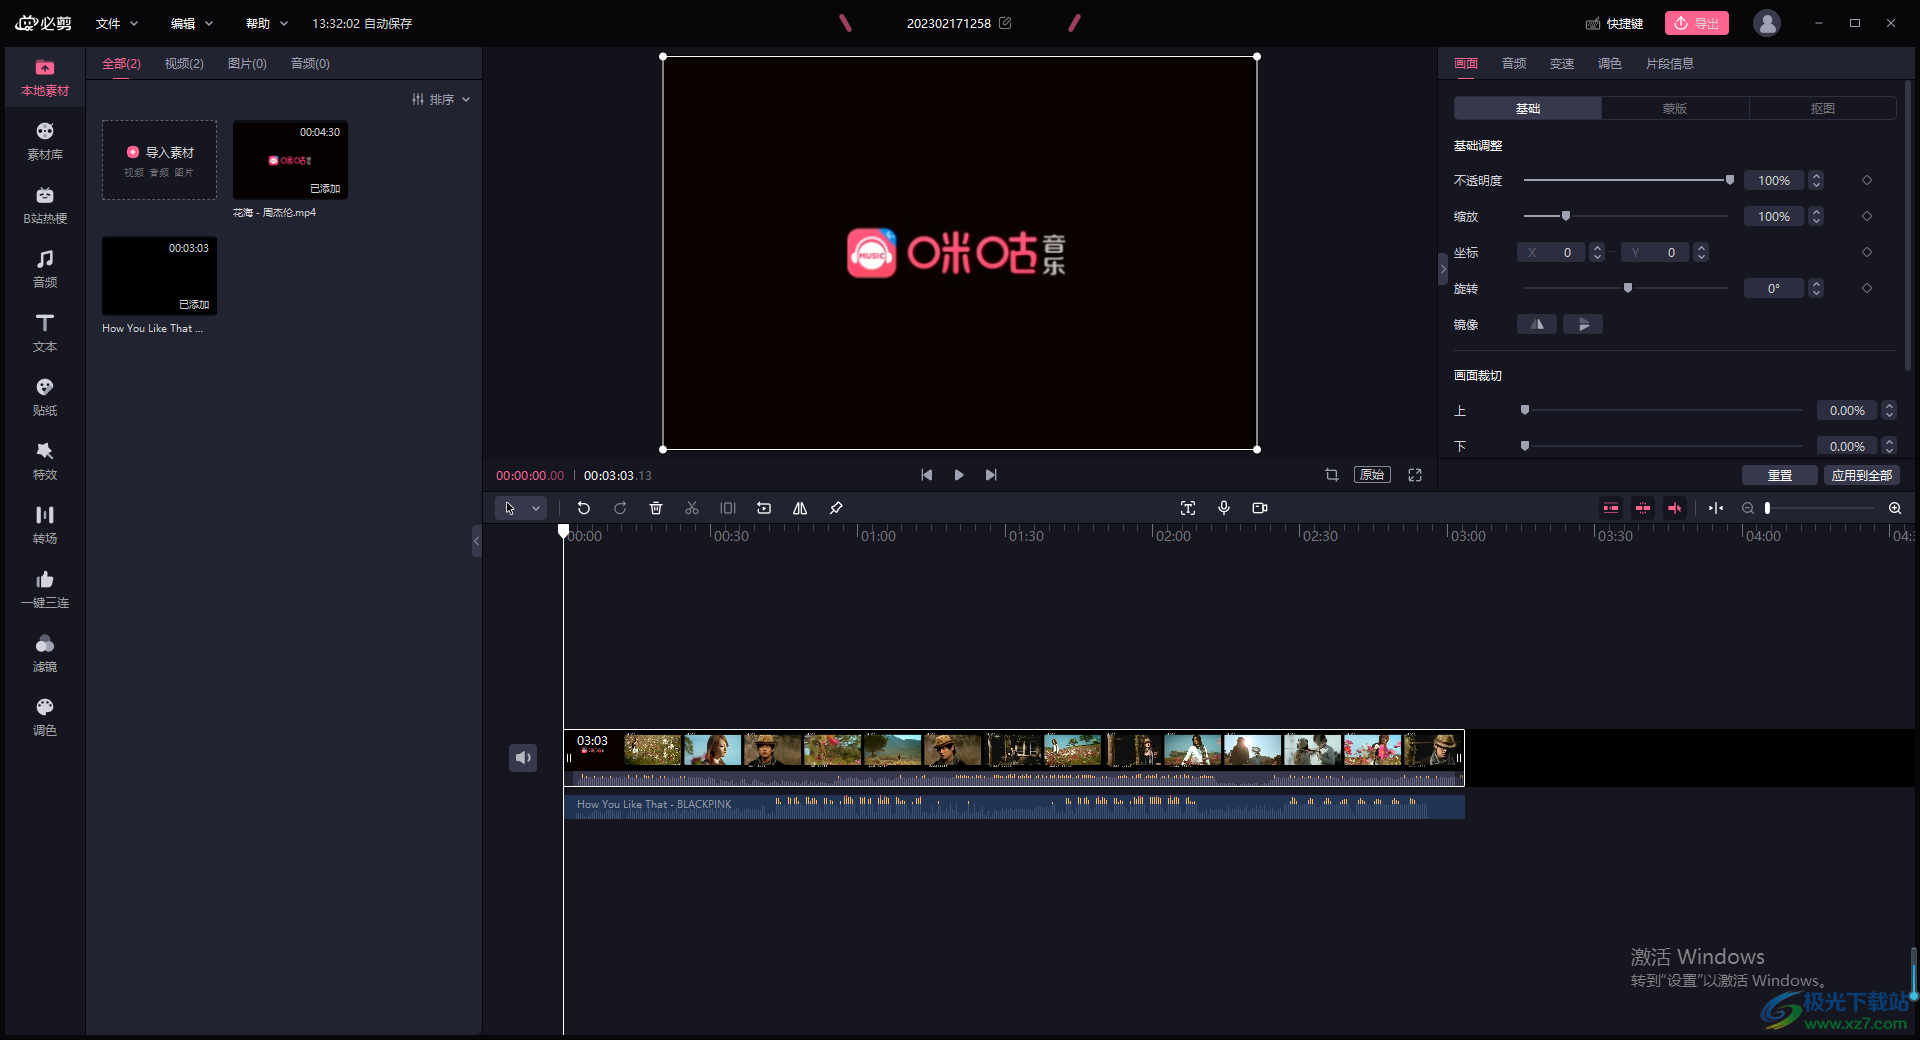The height and width of the screenshot is (1040, 1920).
Task: Select the 本地素材 local material panel
Action: pyautogui.click(x=45, y=78)
